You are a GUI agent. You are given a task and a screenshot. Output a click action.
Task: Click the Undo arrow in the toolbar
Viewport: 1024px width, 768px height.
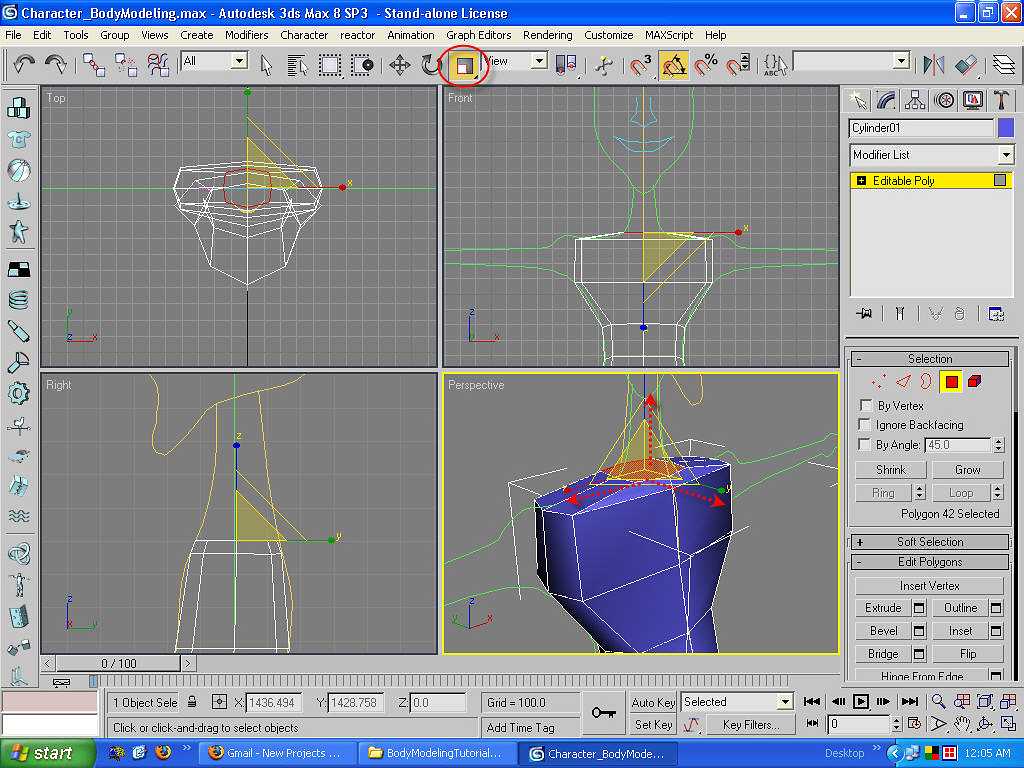24,64
